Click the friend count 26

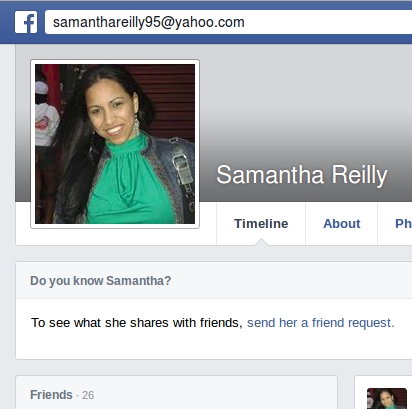(x=88, y=395)
